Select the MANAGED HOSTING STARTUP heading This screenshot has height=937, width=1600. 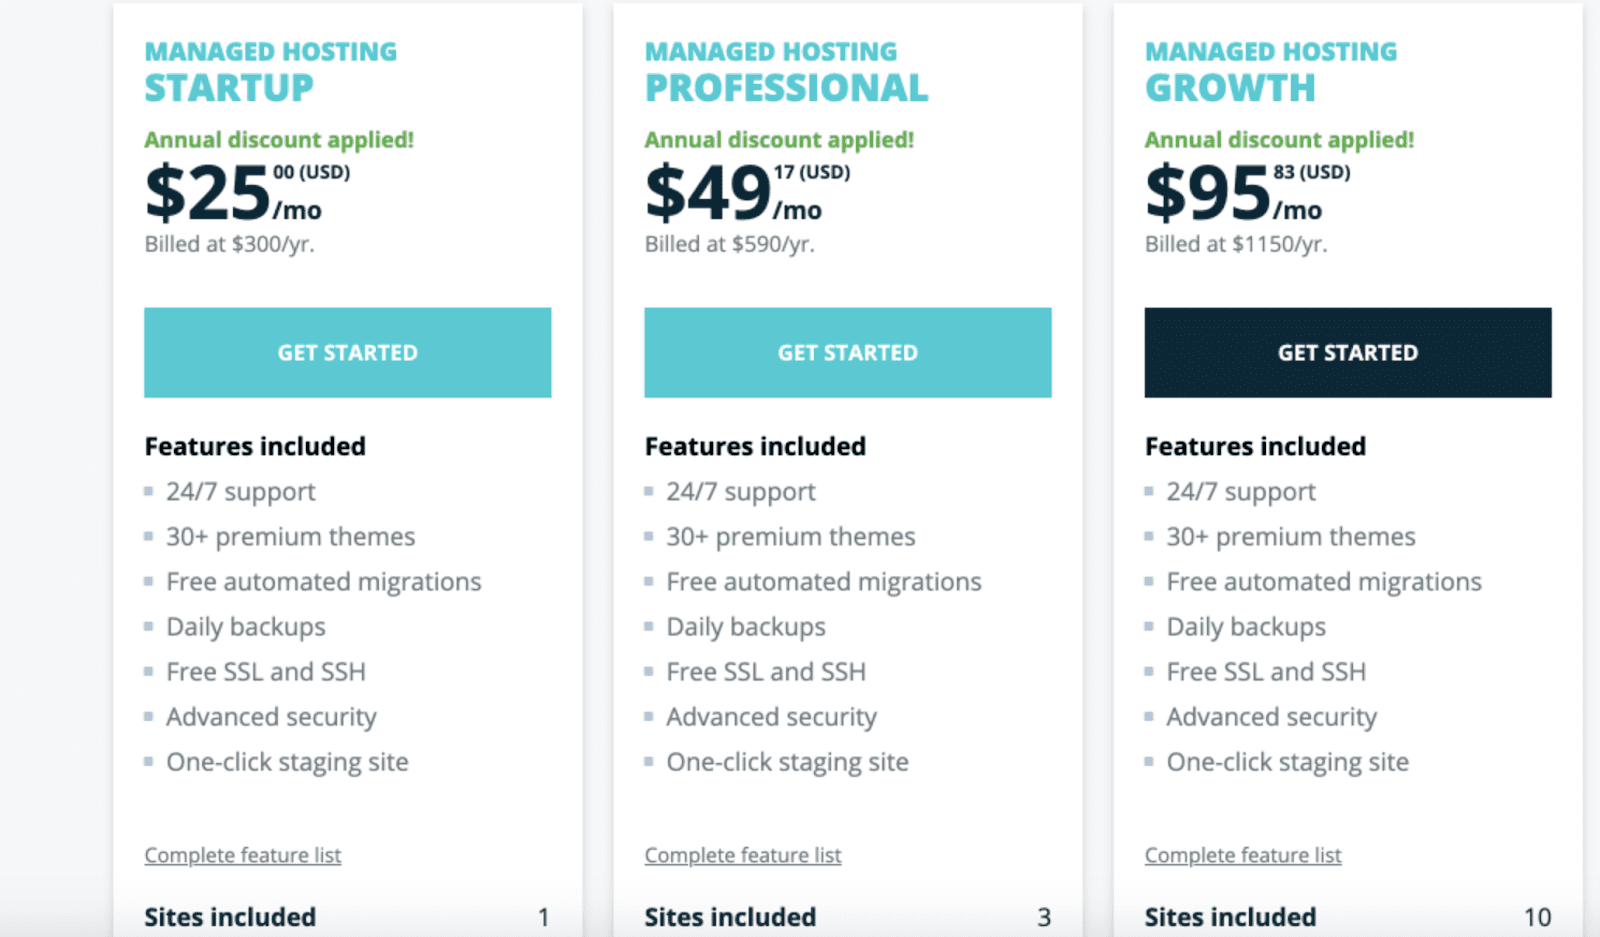(x=270, y=70)
